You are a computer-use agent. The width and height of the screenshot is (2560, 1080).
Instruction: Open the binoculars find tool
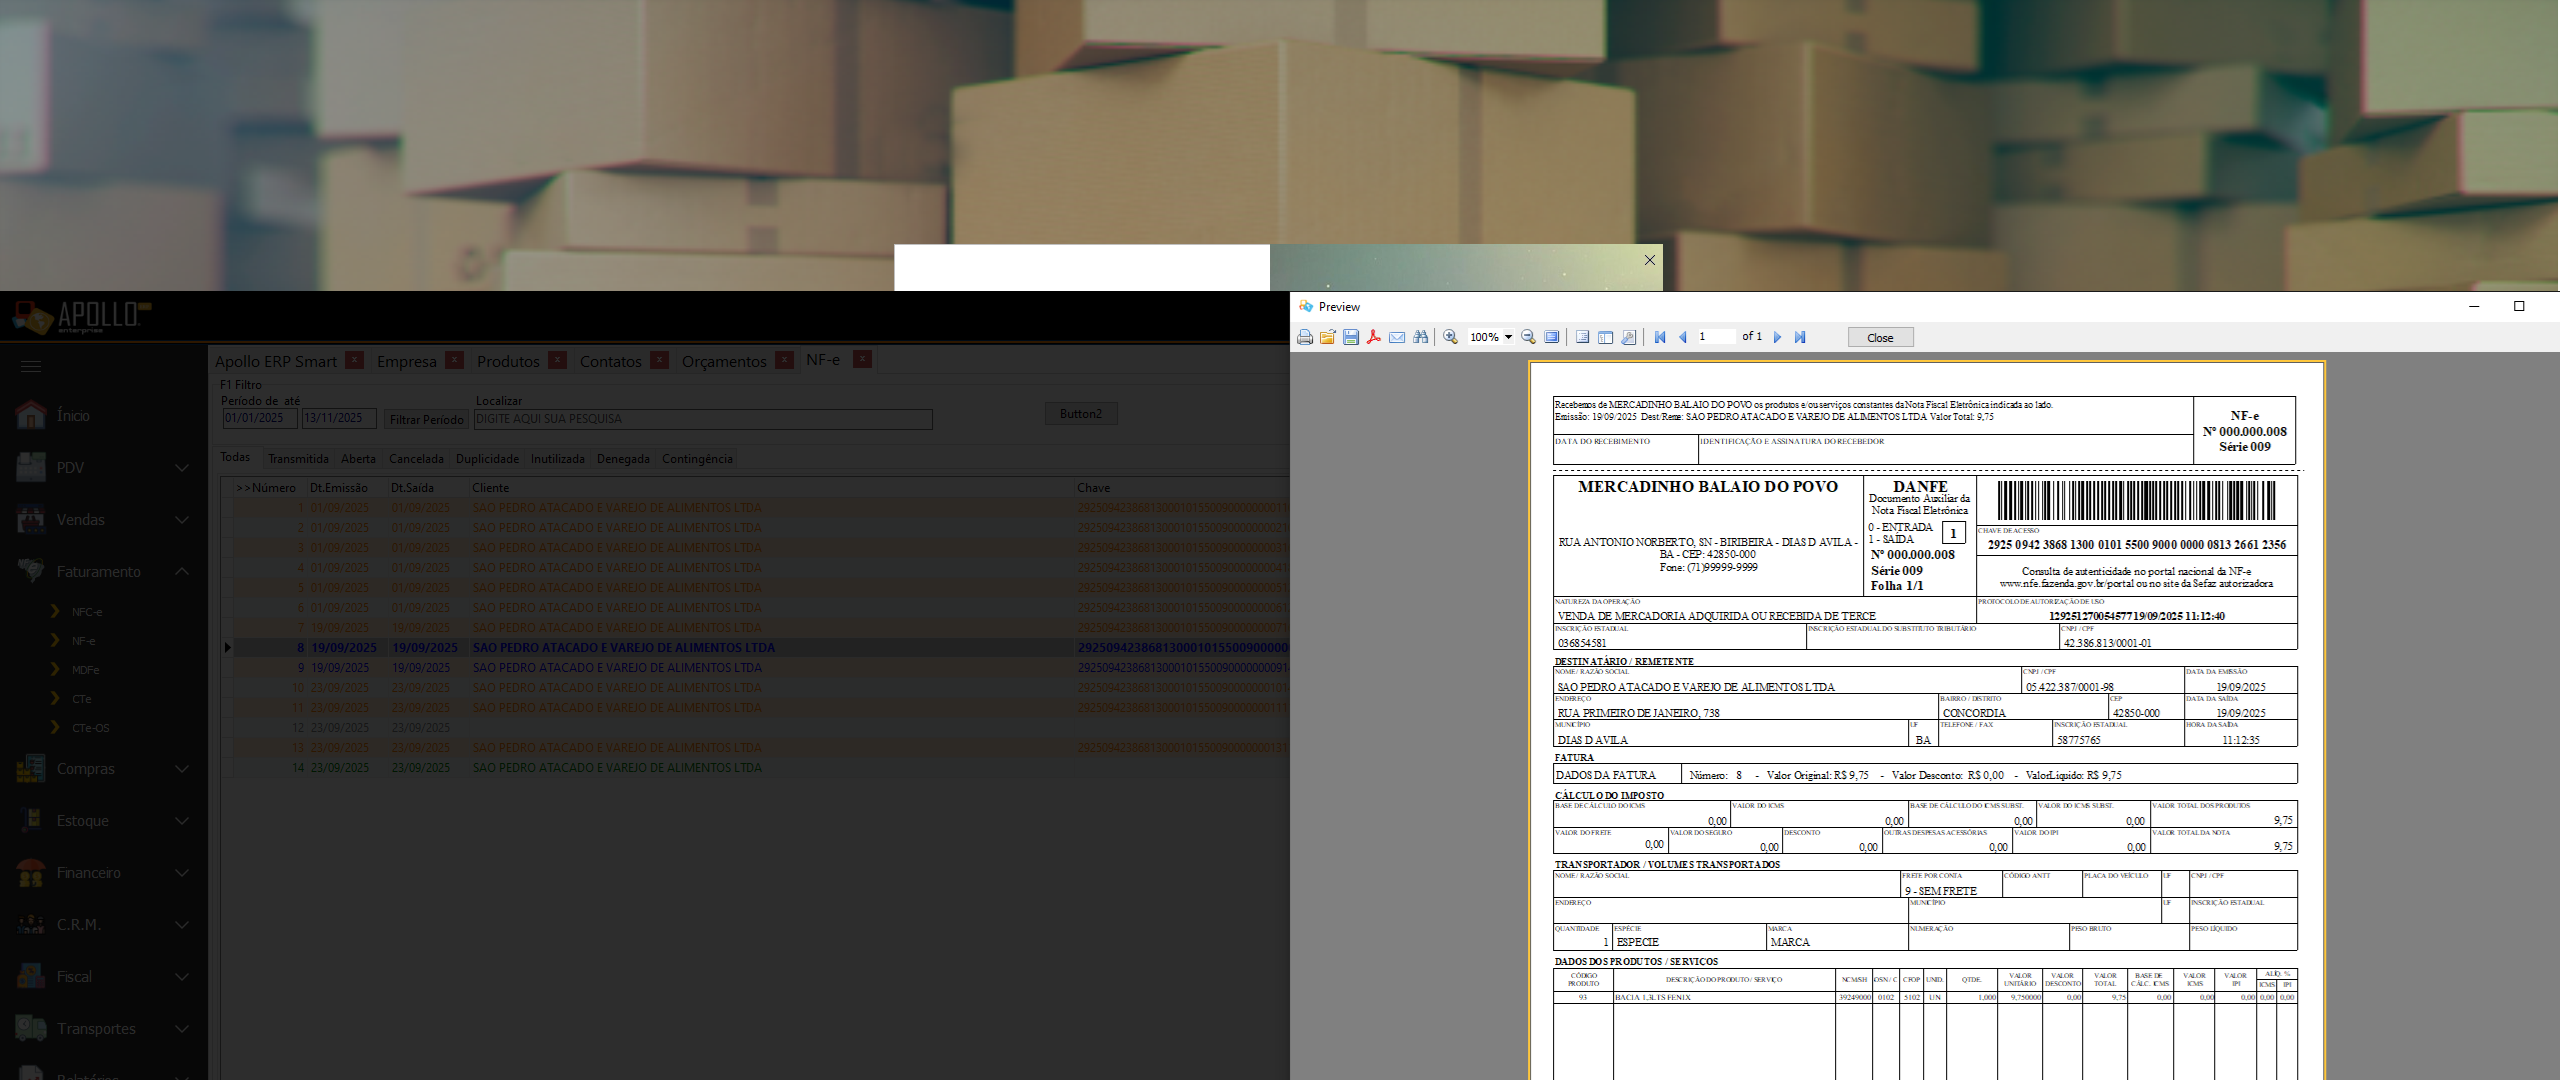[1421, 337]
